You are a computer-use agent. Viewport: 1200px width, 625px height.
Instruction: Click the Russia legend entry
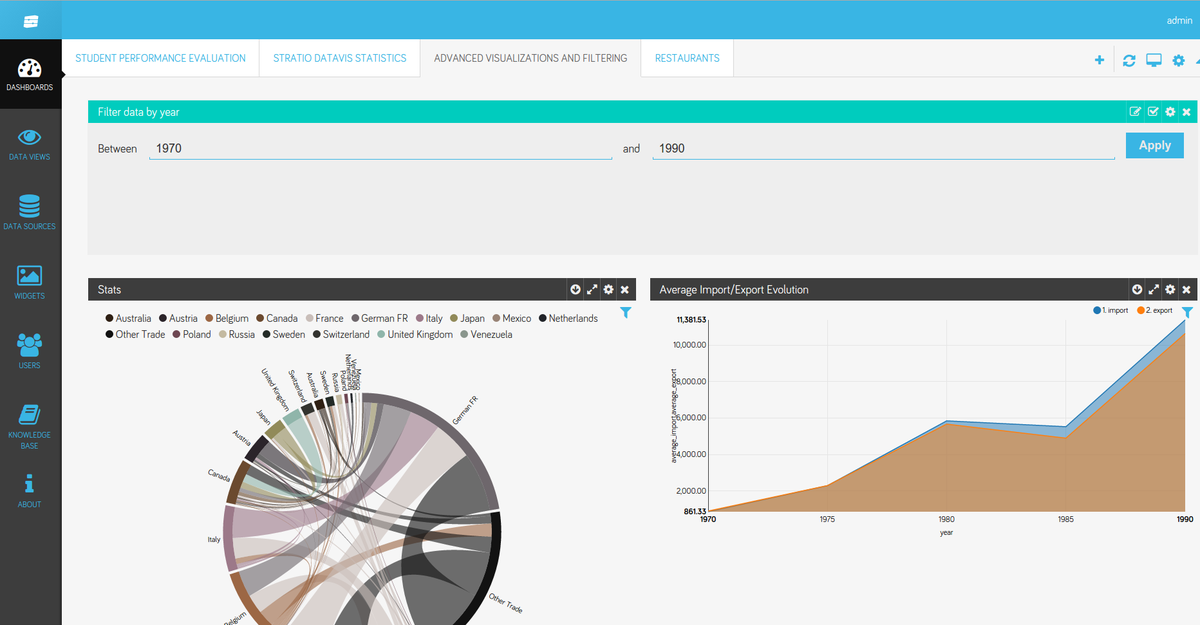point(236,334)
